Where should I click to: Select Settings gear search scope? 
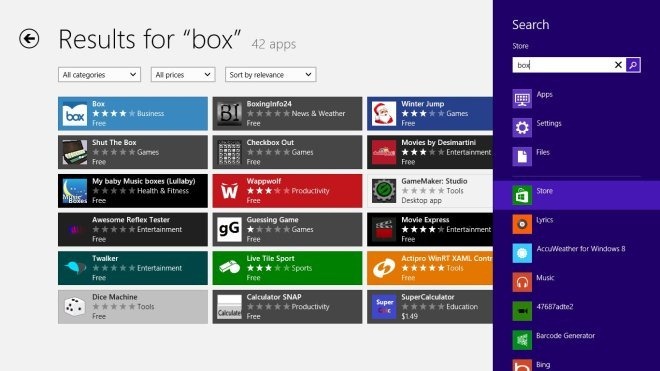[522, 128]
